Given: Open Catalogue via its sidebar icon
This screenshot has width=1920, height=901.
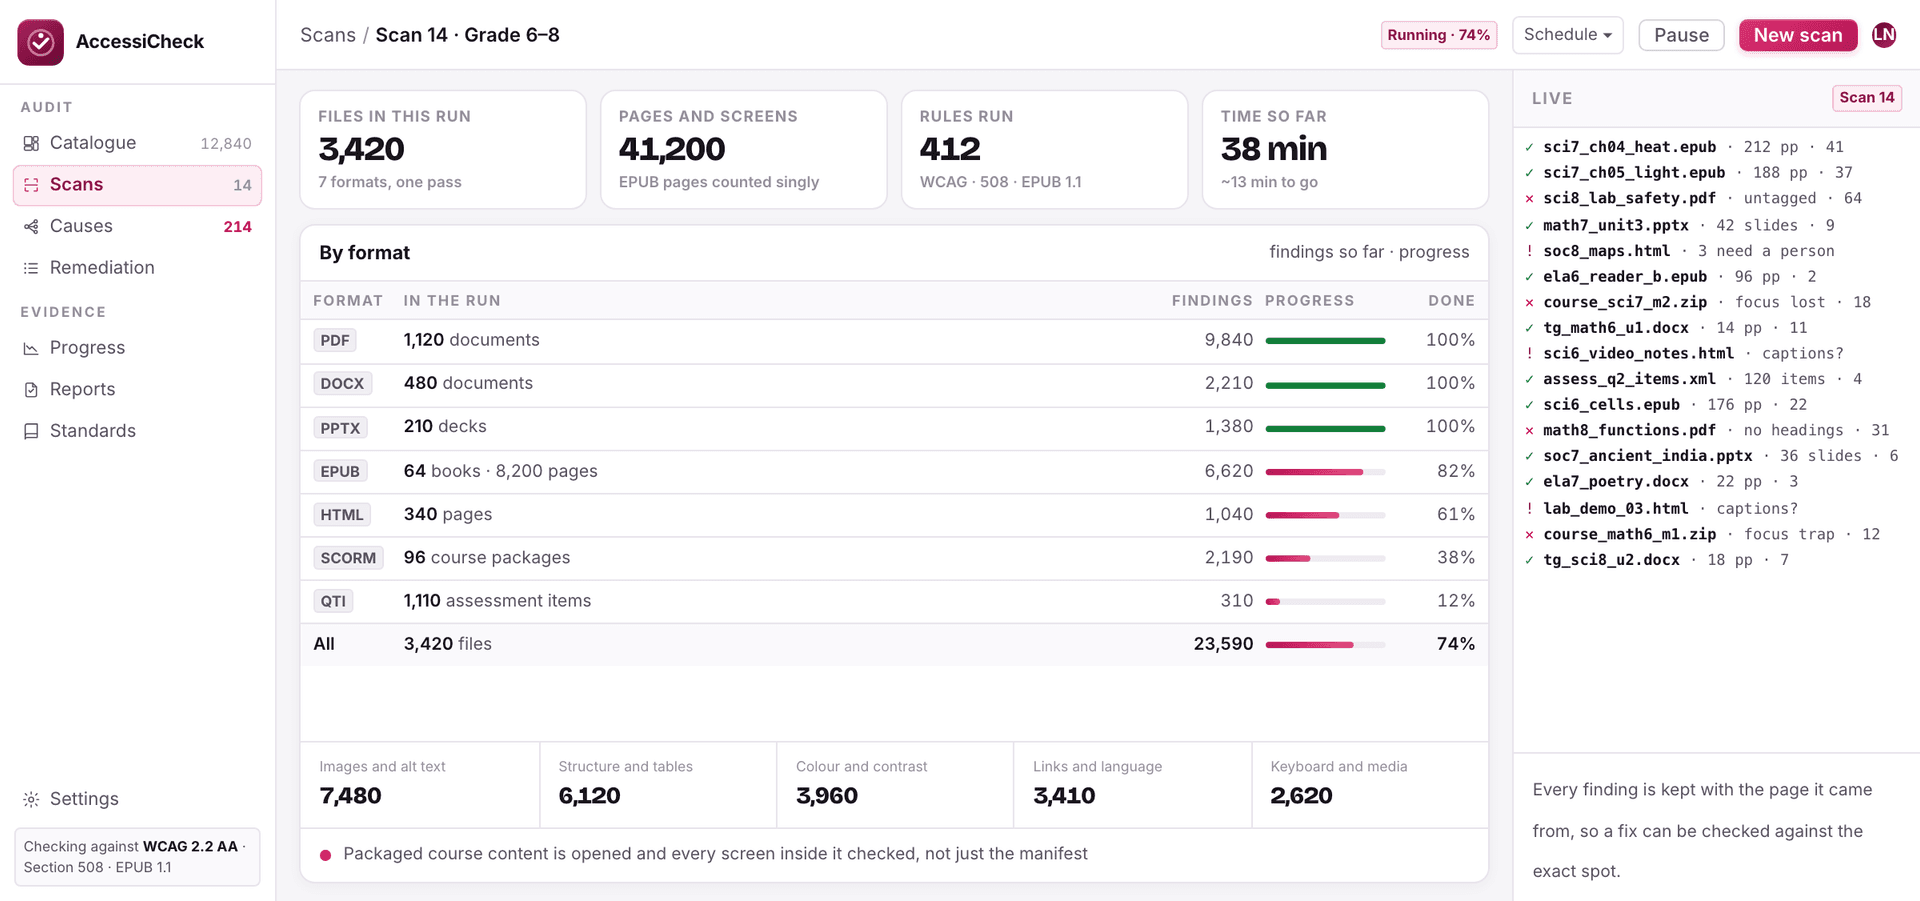Looking at the screenshot, I should tap(31, 143).
